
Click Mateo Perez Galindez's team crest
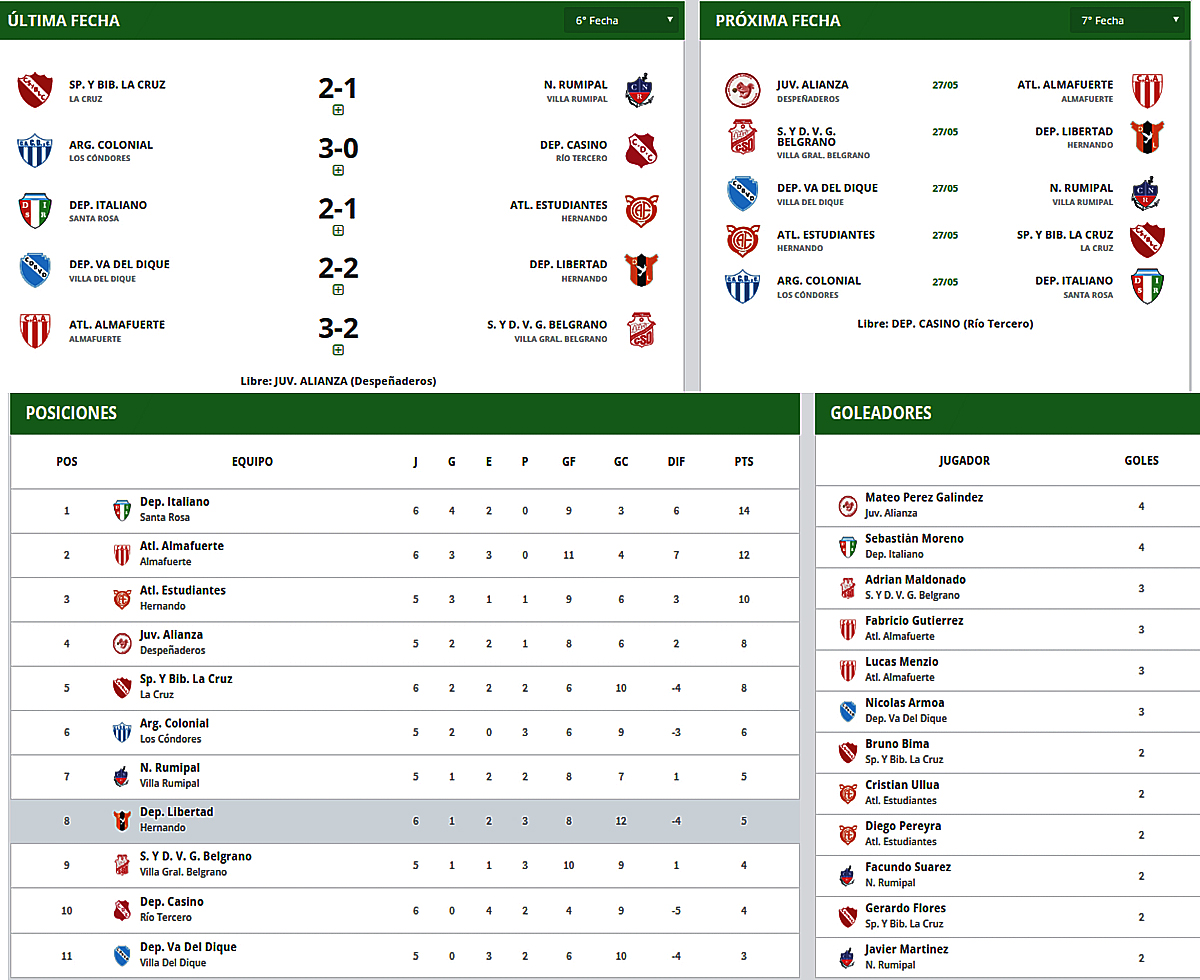click(848, 506)
